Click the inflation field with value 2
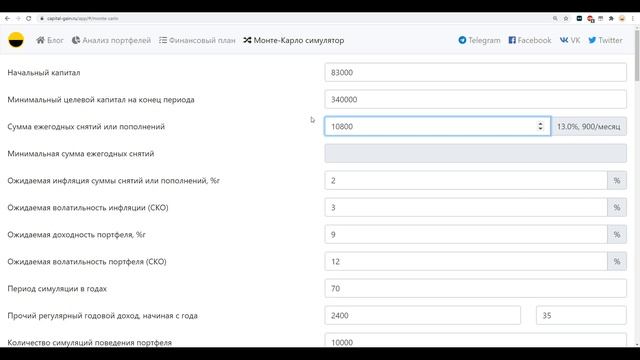Viewport: 640px width, 360px height. tap(466, 180)
